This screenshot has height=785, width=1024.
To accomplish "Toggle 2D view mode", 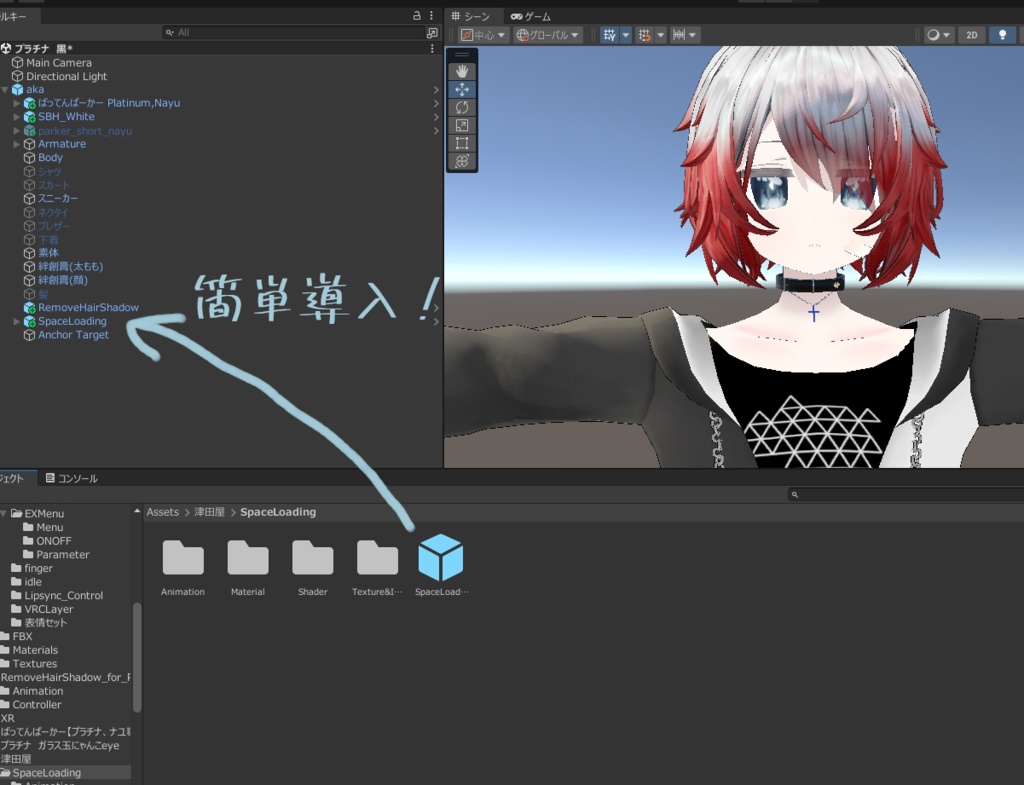I will coord(971,34).
